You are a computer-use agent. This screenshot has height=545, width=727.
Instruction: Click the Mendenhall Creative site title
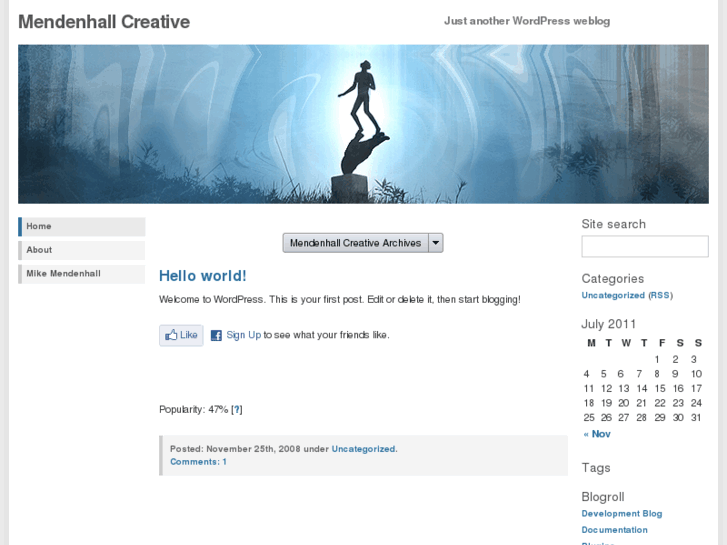pyautogui.click(x=104, y=22)
